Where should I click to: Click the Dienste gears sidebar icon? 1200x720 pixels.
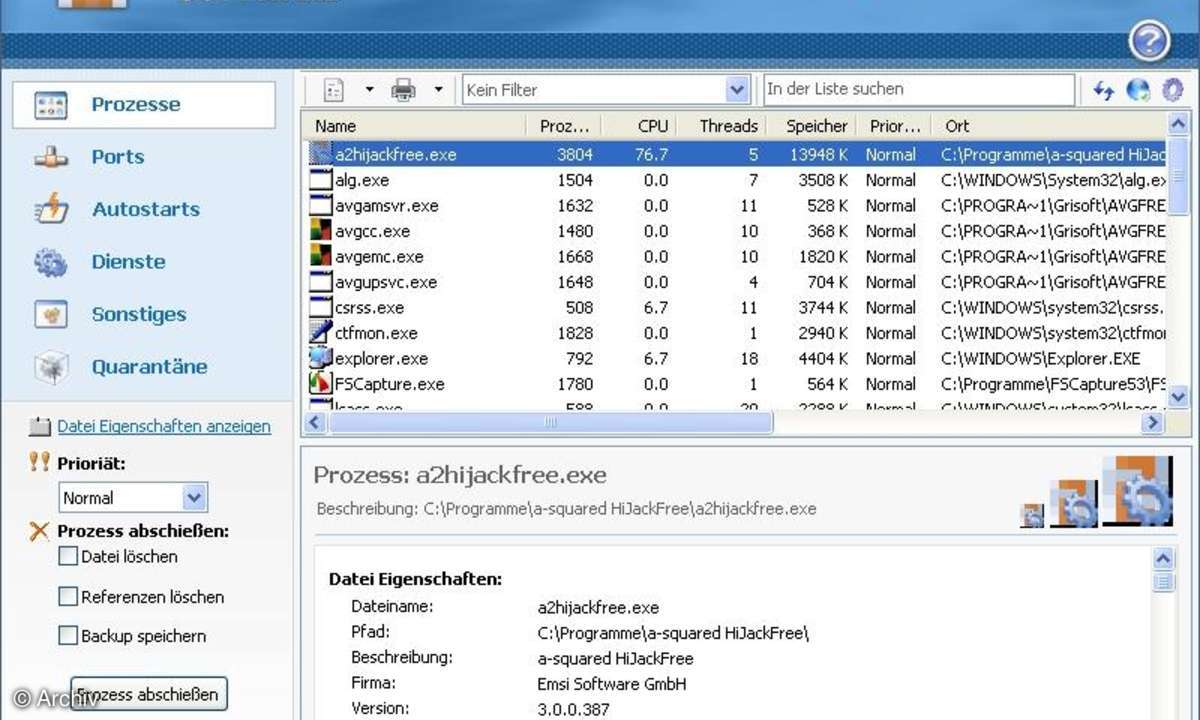(50, 262)
